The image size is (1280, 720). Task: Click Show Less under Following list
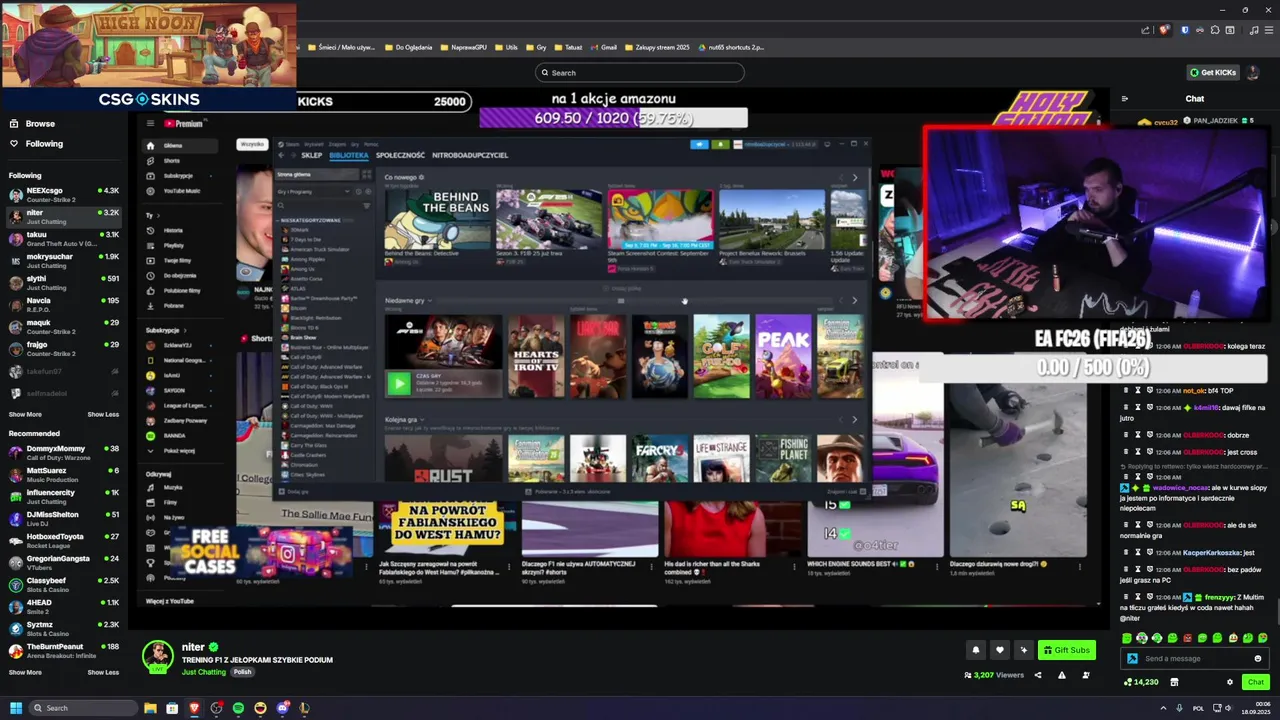pyautogui.click(x=103, y=414)
